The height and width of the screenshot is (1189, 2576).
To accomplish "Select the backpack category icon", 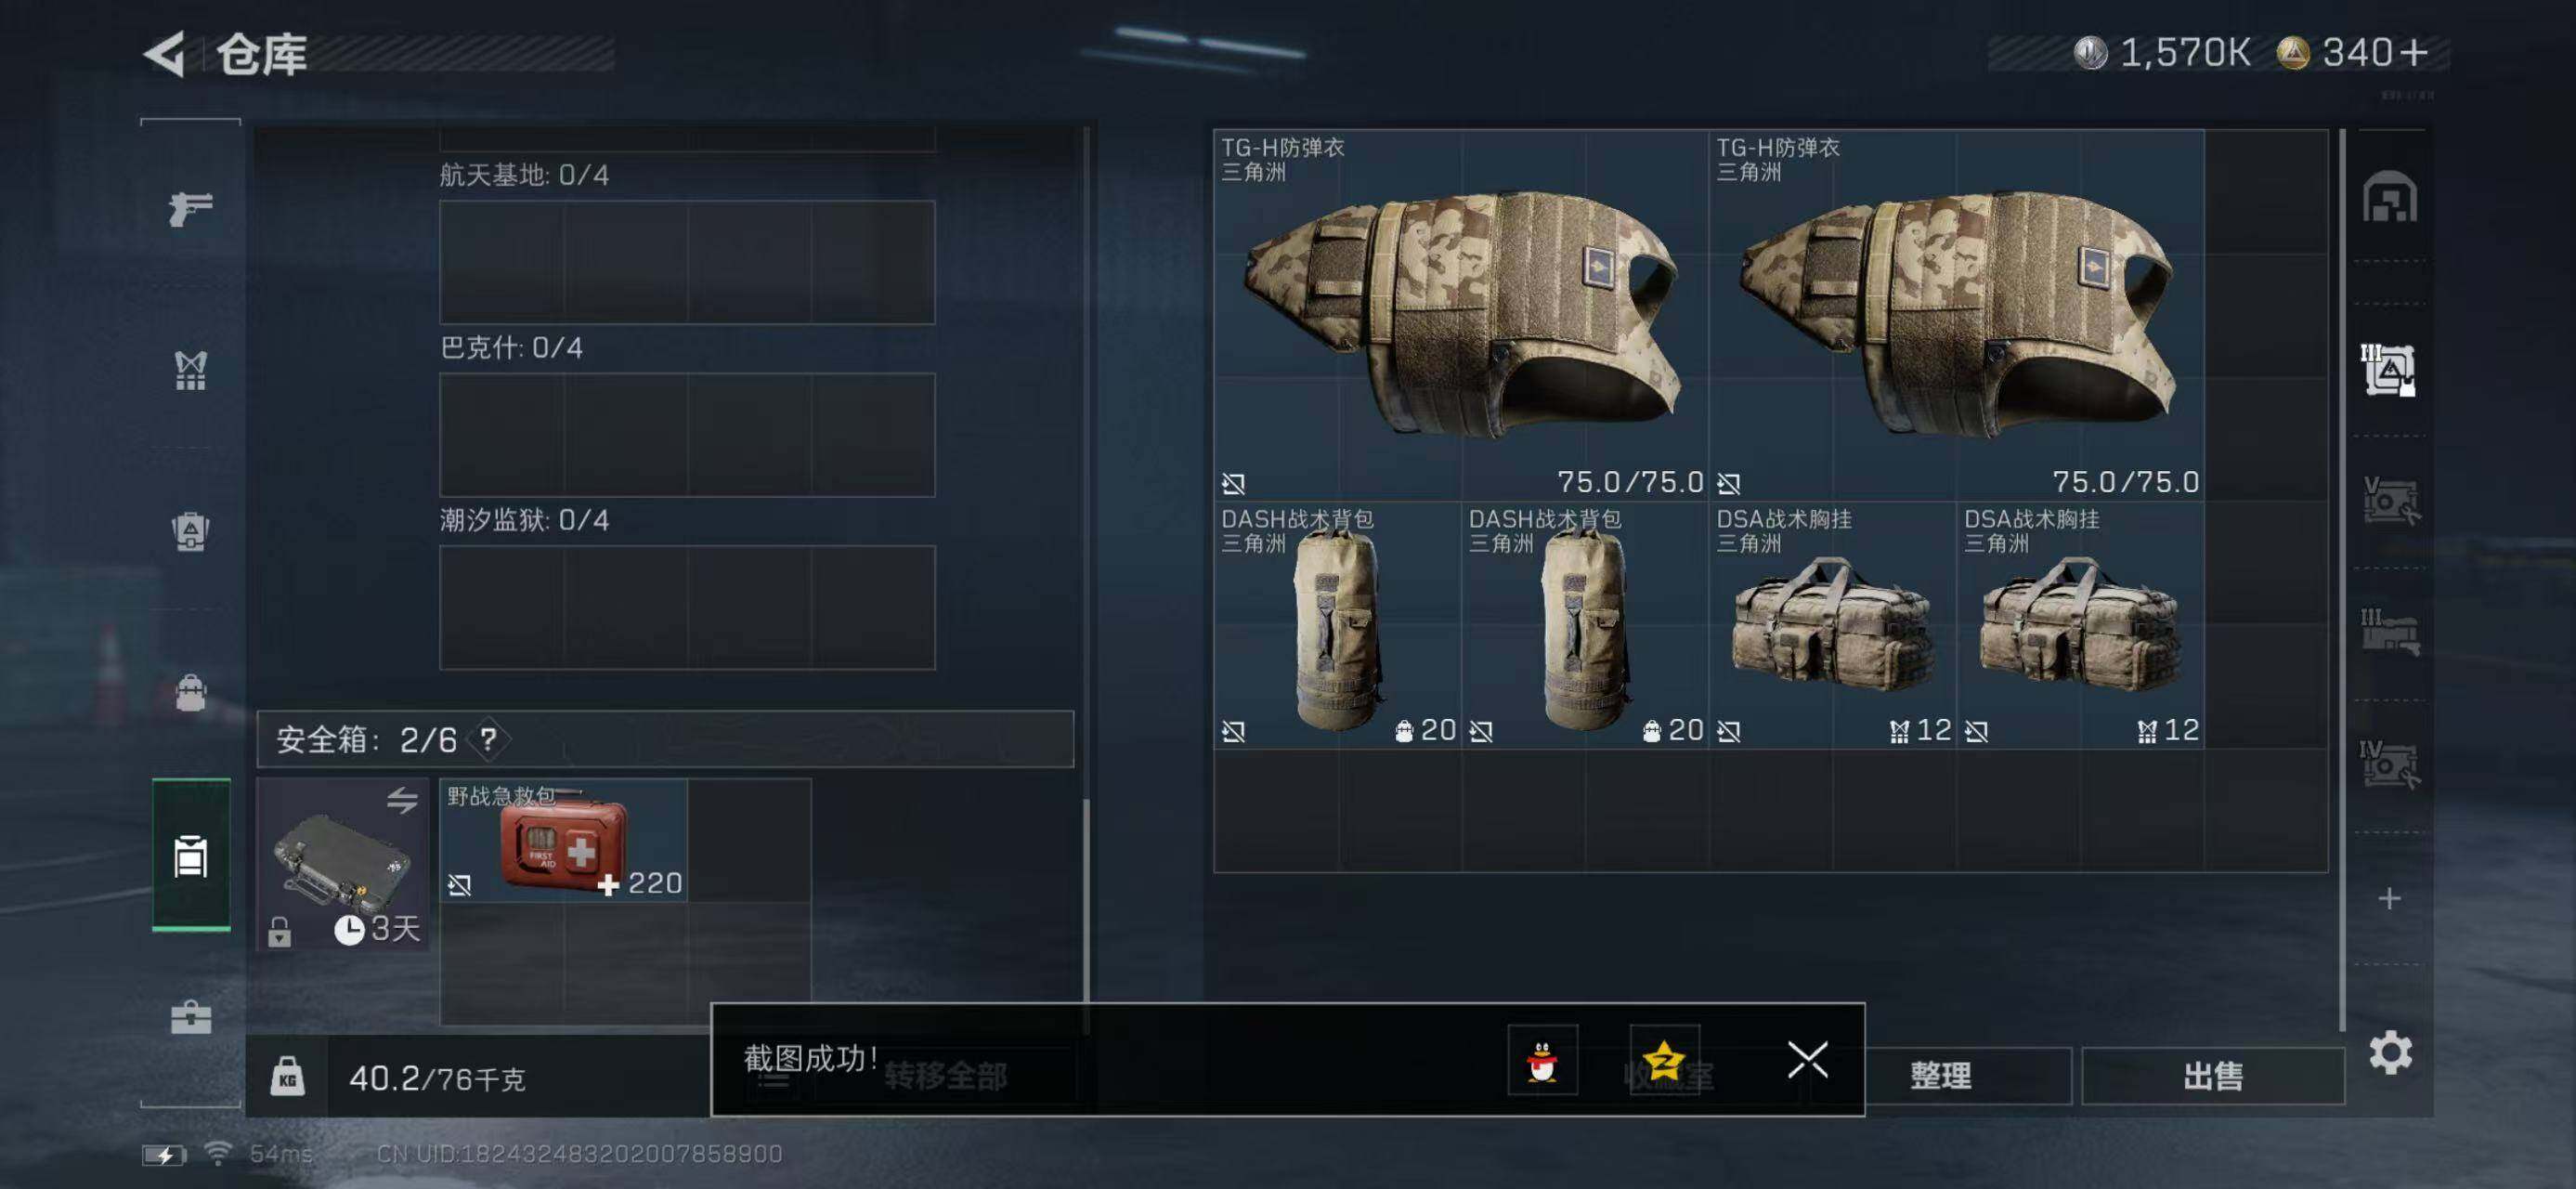I will (190, 531).
